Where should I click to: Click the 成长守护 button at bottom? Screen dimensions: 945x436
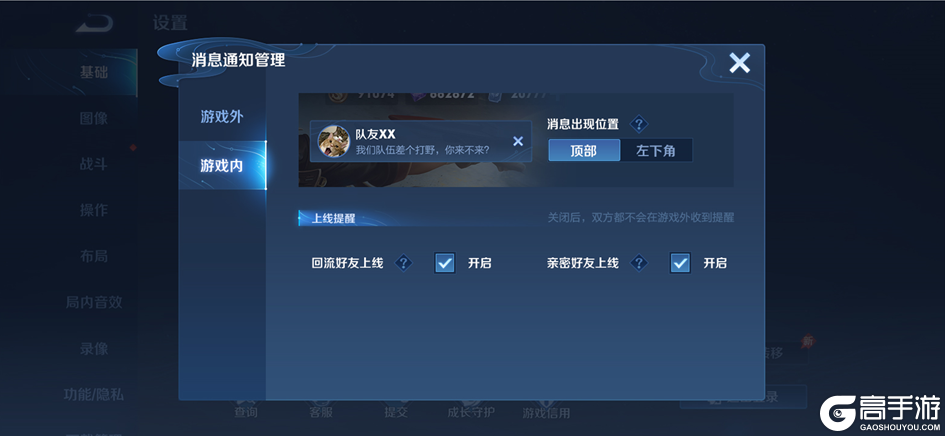click(471, 412)
